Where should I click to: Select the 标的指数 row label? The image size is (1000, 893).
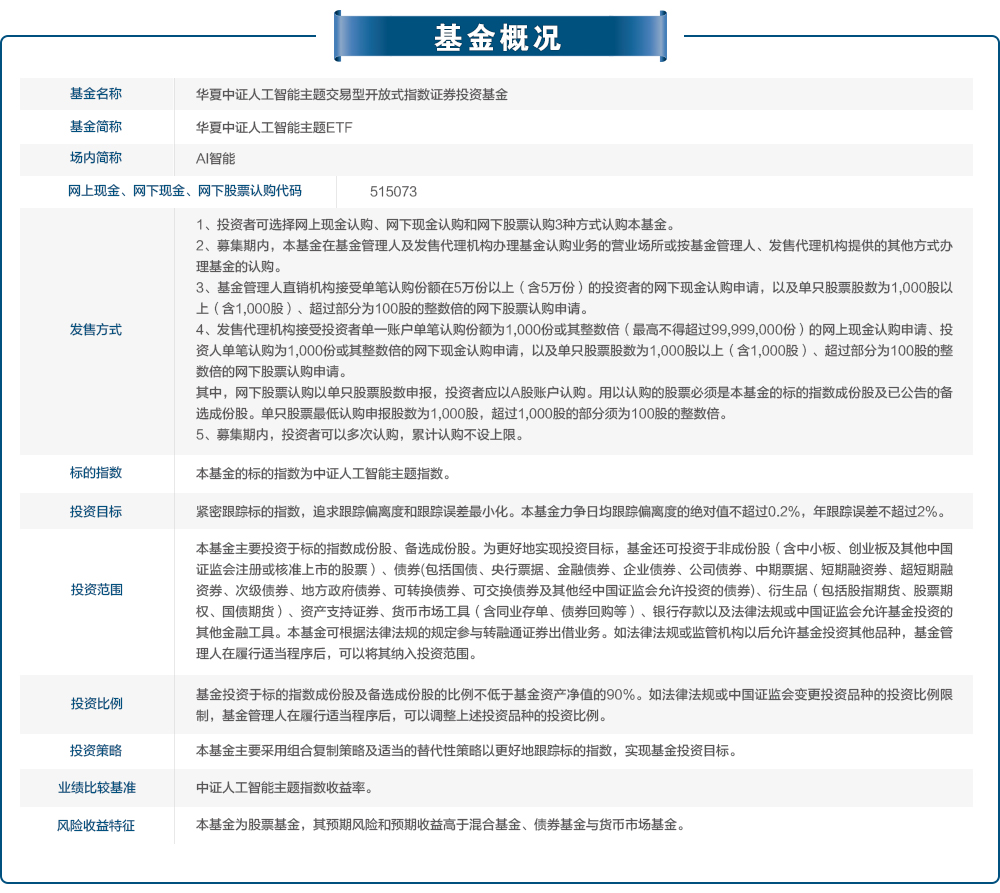96,473
